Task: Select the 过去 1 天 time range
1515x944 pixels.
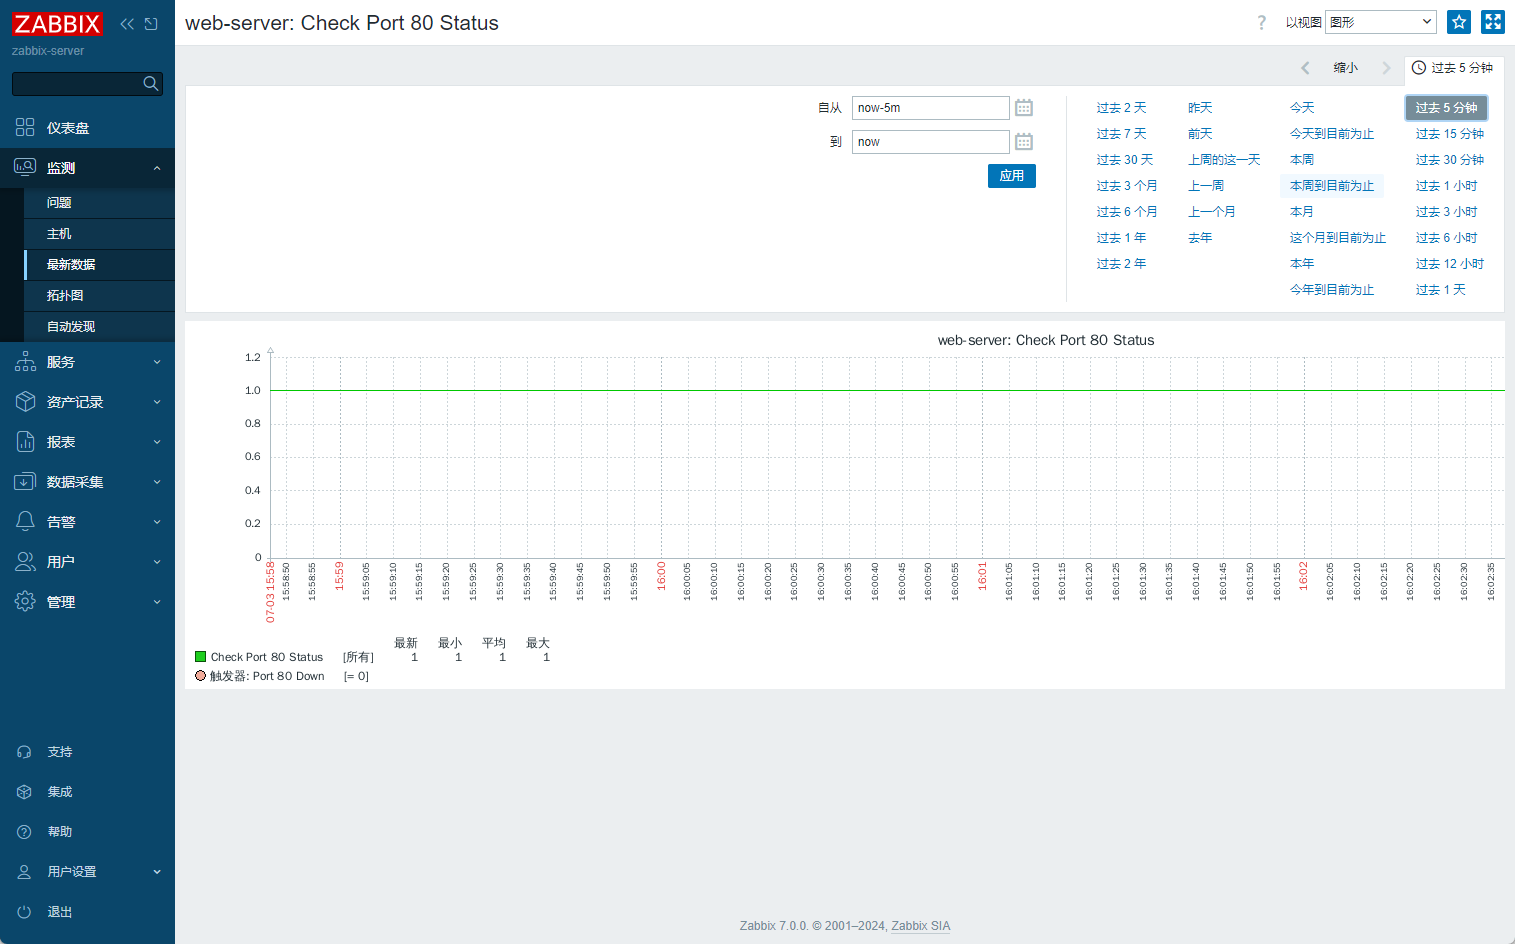Action: (1441, 290)
